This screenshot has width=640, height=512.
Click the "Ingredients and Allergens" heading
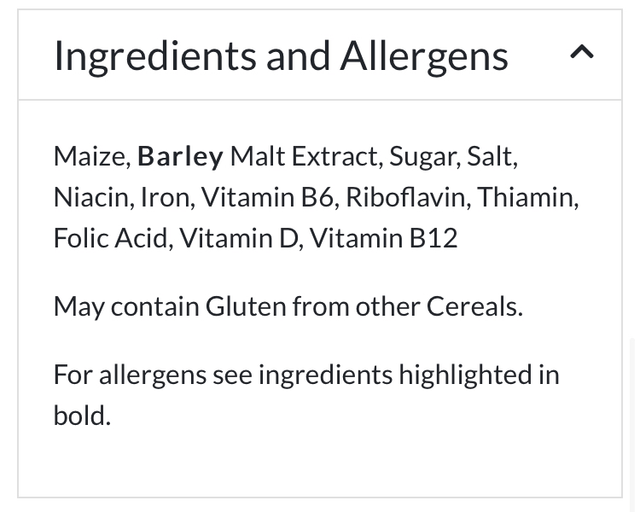click(280, 56)
